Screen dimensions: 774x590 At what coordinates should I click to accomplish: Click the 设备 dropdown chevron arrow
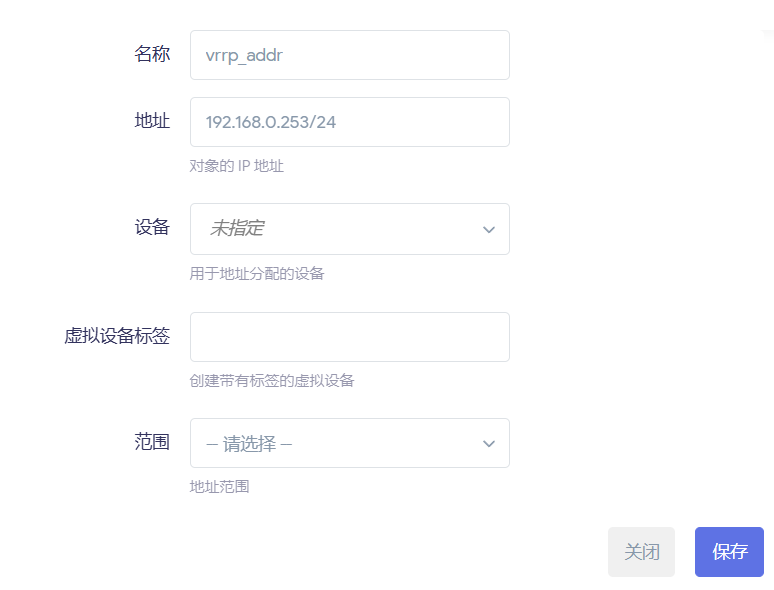(x=489, y=230)
